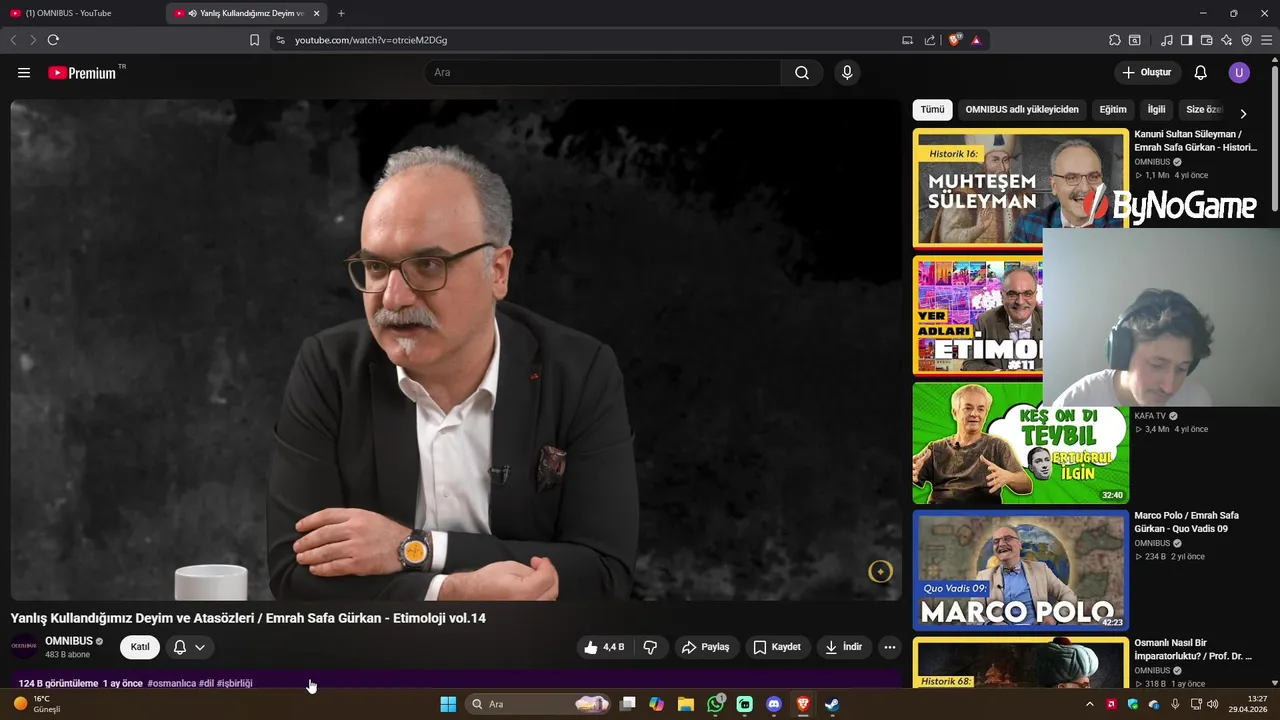The image size is (1280, 720).
Task: Open Discord from taskbar
Action: [773, 704]
